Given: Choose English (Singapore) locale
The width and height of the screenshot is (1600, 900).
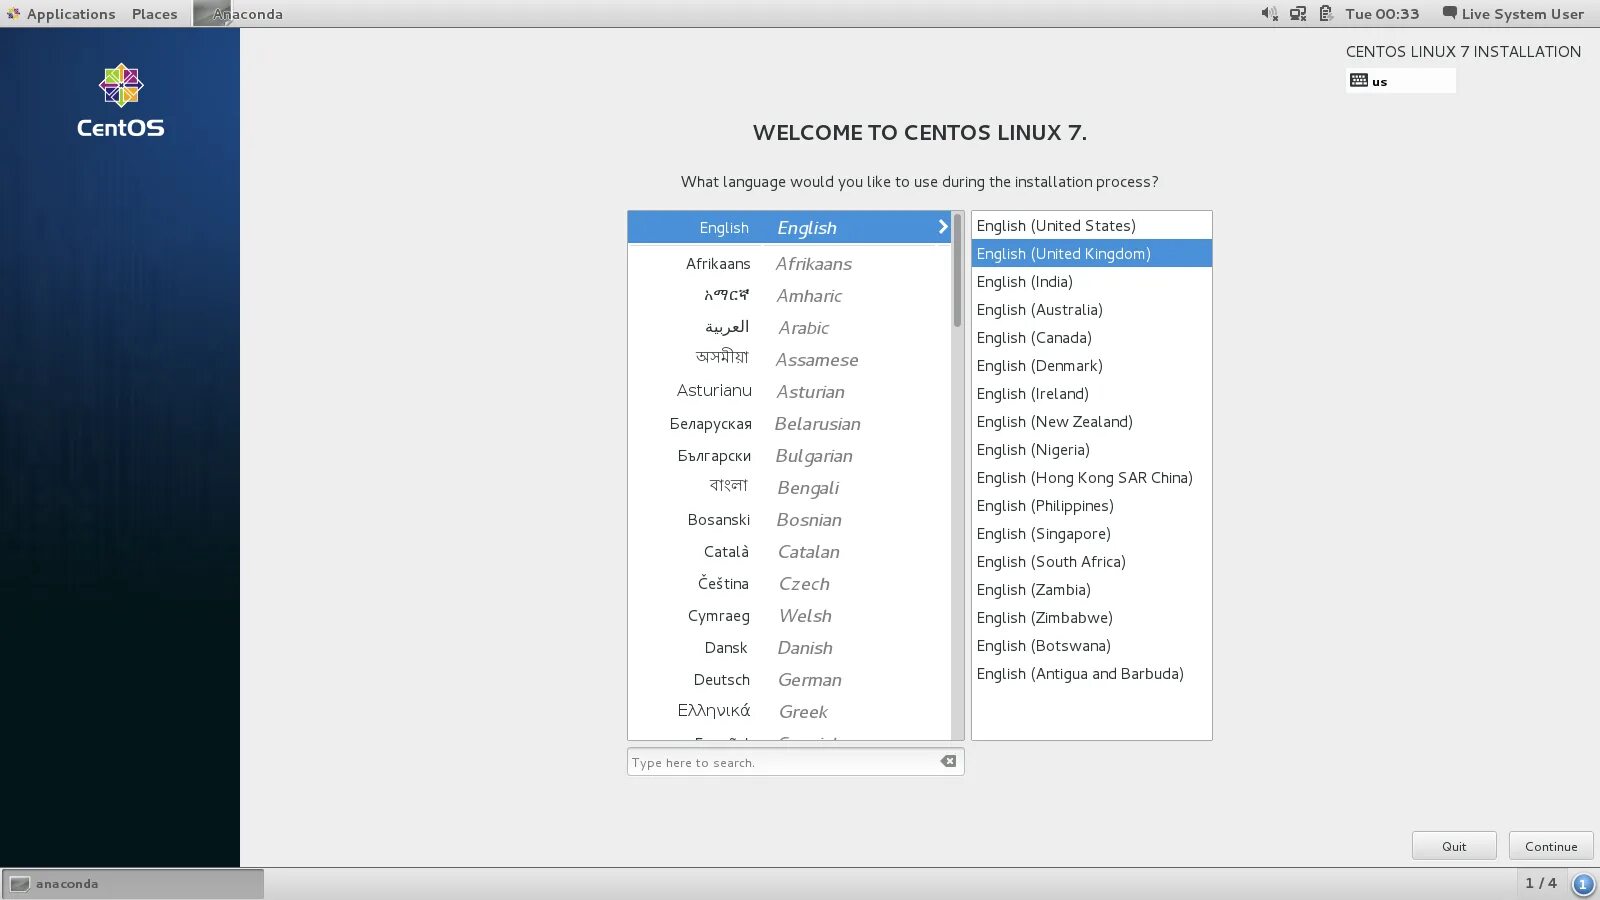Looking at the screenshot, I should [x=1091, y=534].
